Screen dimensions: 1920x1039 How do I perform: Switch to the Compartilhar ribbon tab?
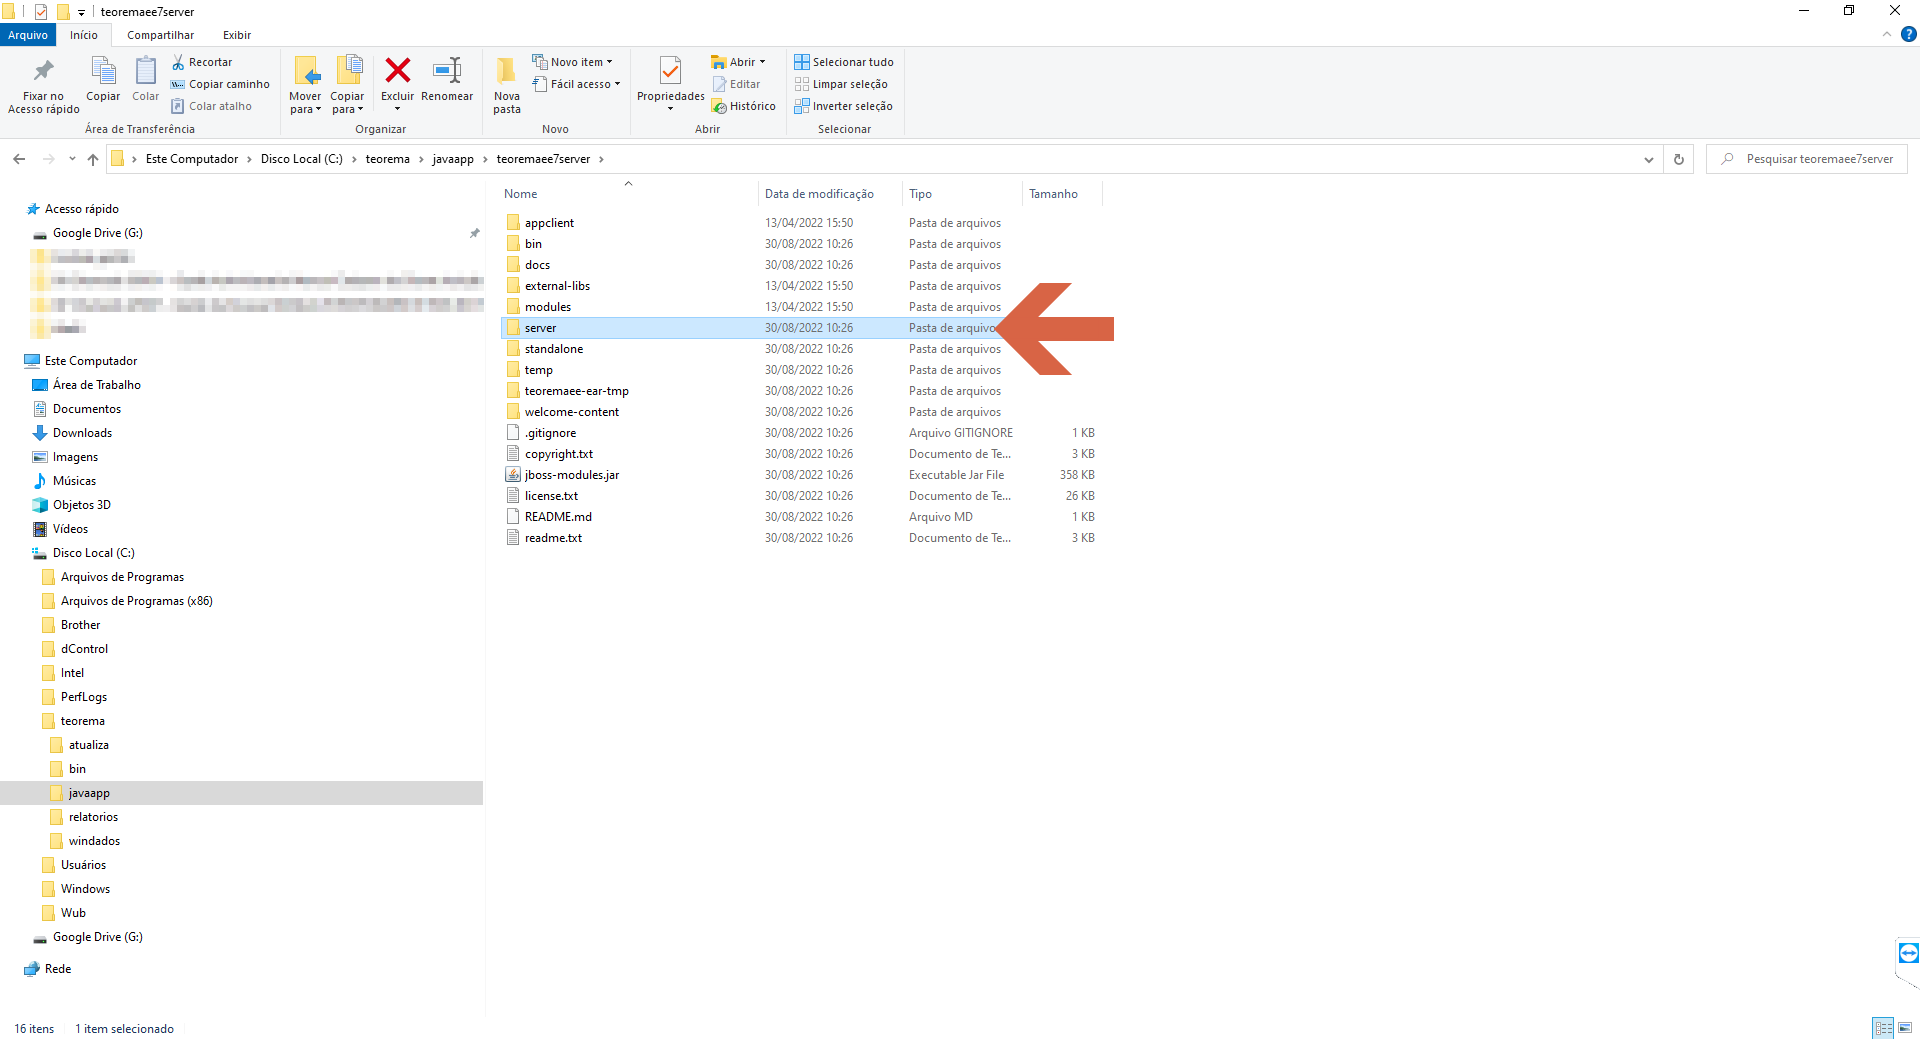tap(160, 35)
